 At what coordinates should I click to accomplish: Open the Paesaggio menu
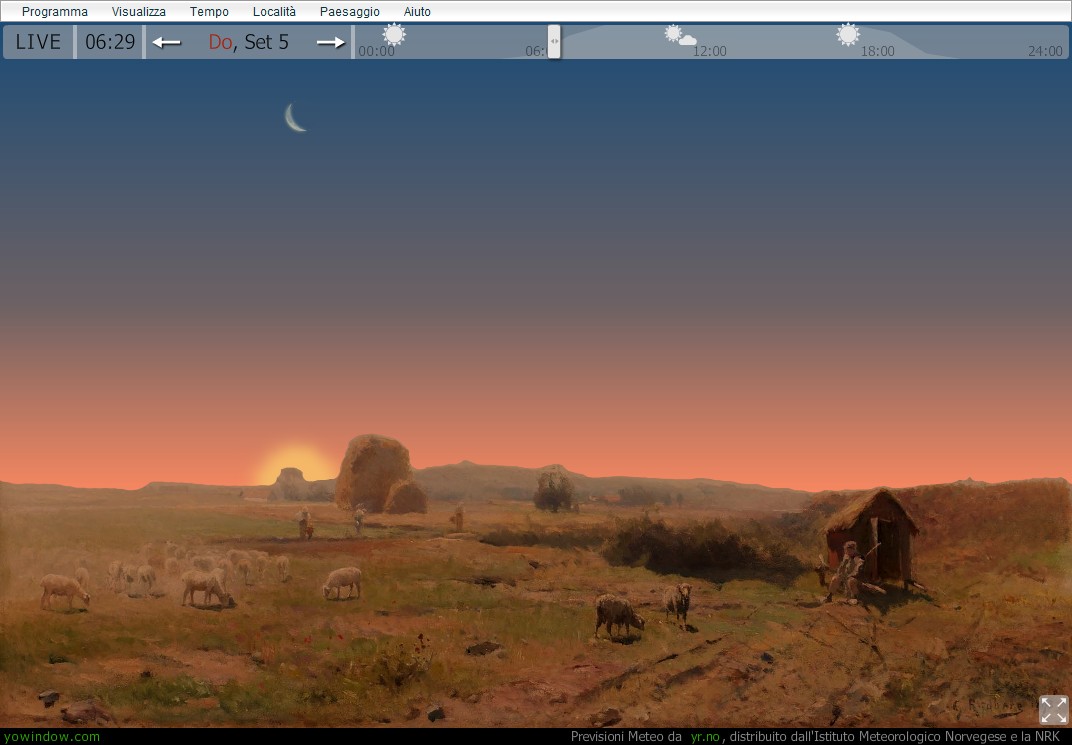(x=349, y=12)
